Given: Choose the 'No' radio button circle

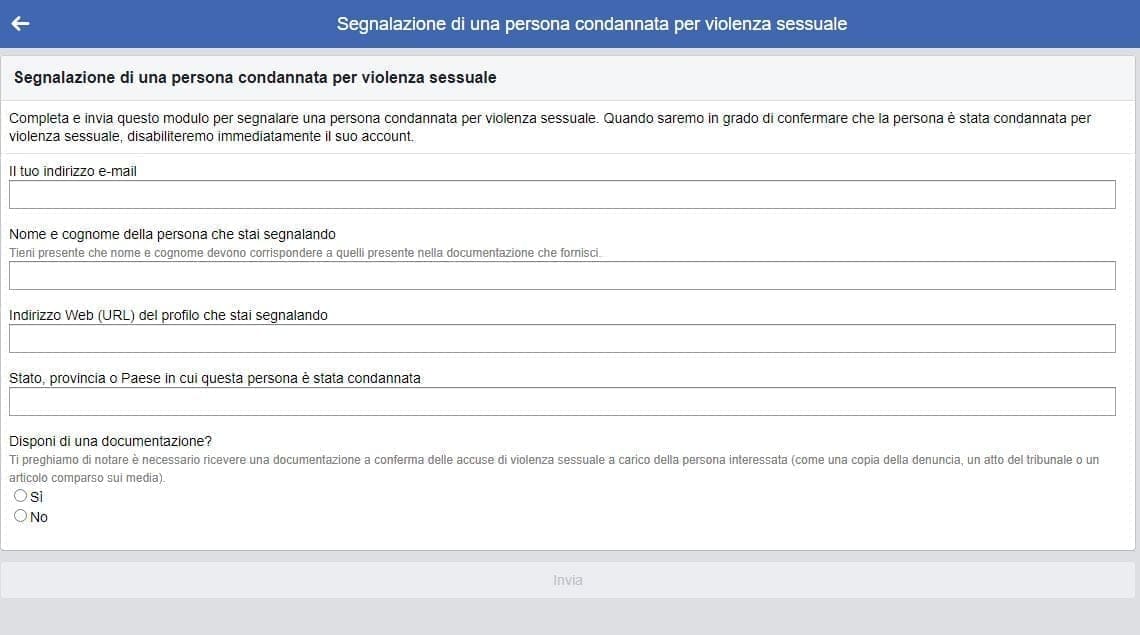Looking at the screenshot, I should [x=20, y=516].
